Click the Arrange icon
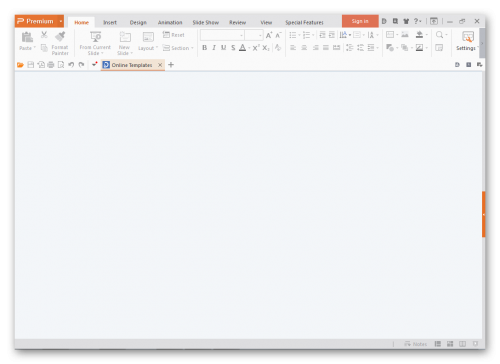Viewport: 500px width, 364px height. [404, 48]
